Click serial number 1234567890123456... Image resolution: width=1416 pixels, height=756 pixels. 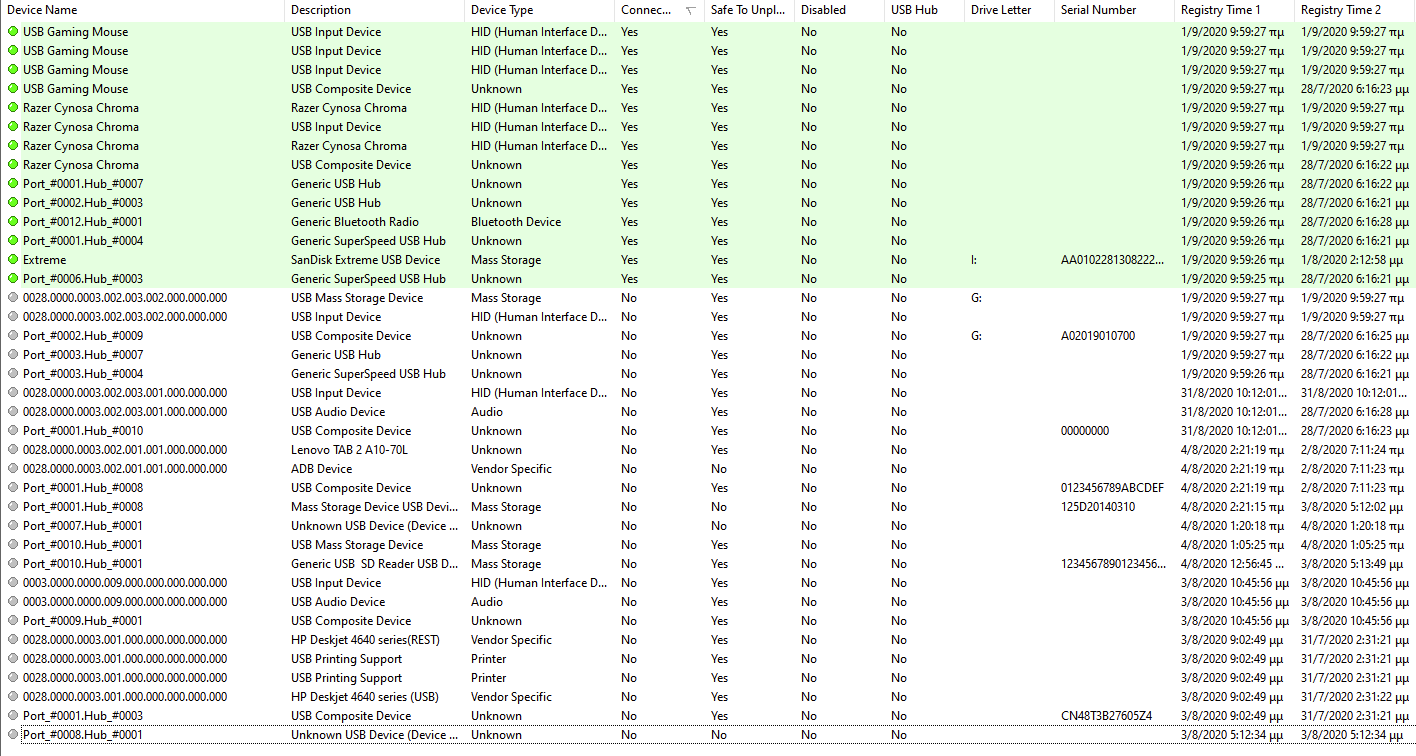click(x=1112, y=564)
